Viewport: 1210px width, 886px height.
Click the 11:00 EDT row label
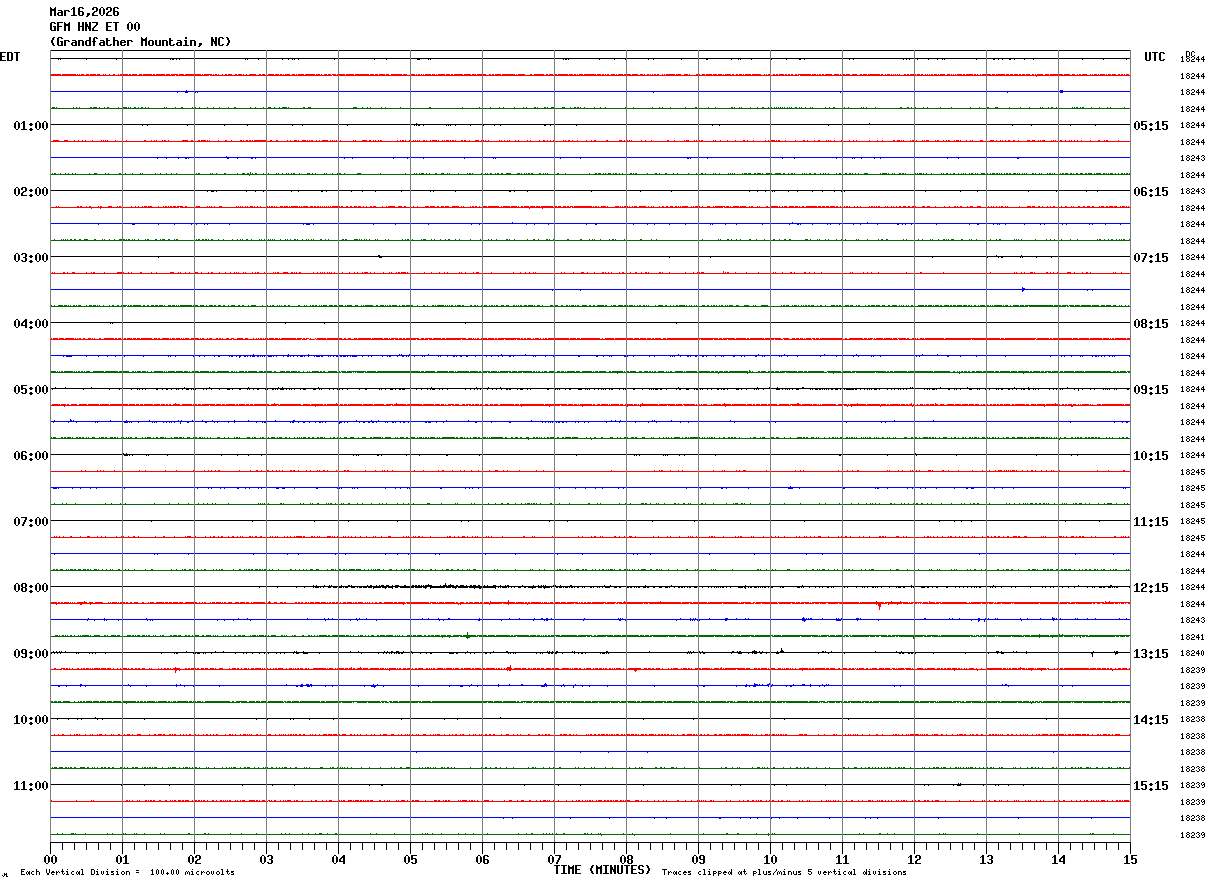click(x=31, y=785)
